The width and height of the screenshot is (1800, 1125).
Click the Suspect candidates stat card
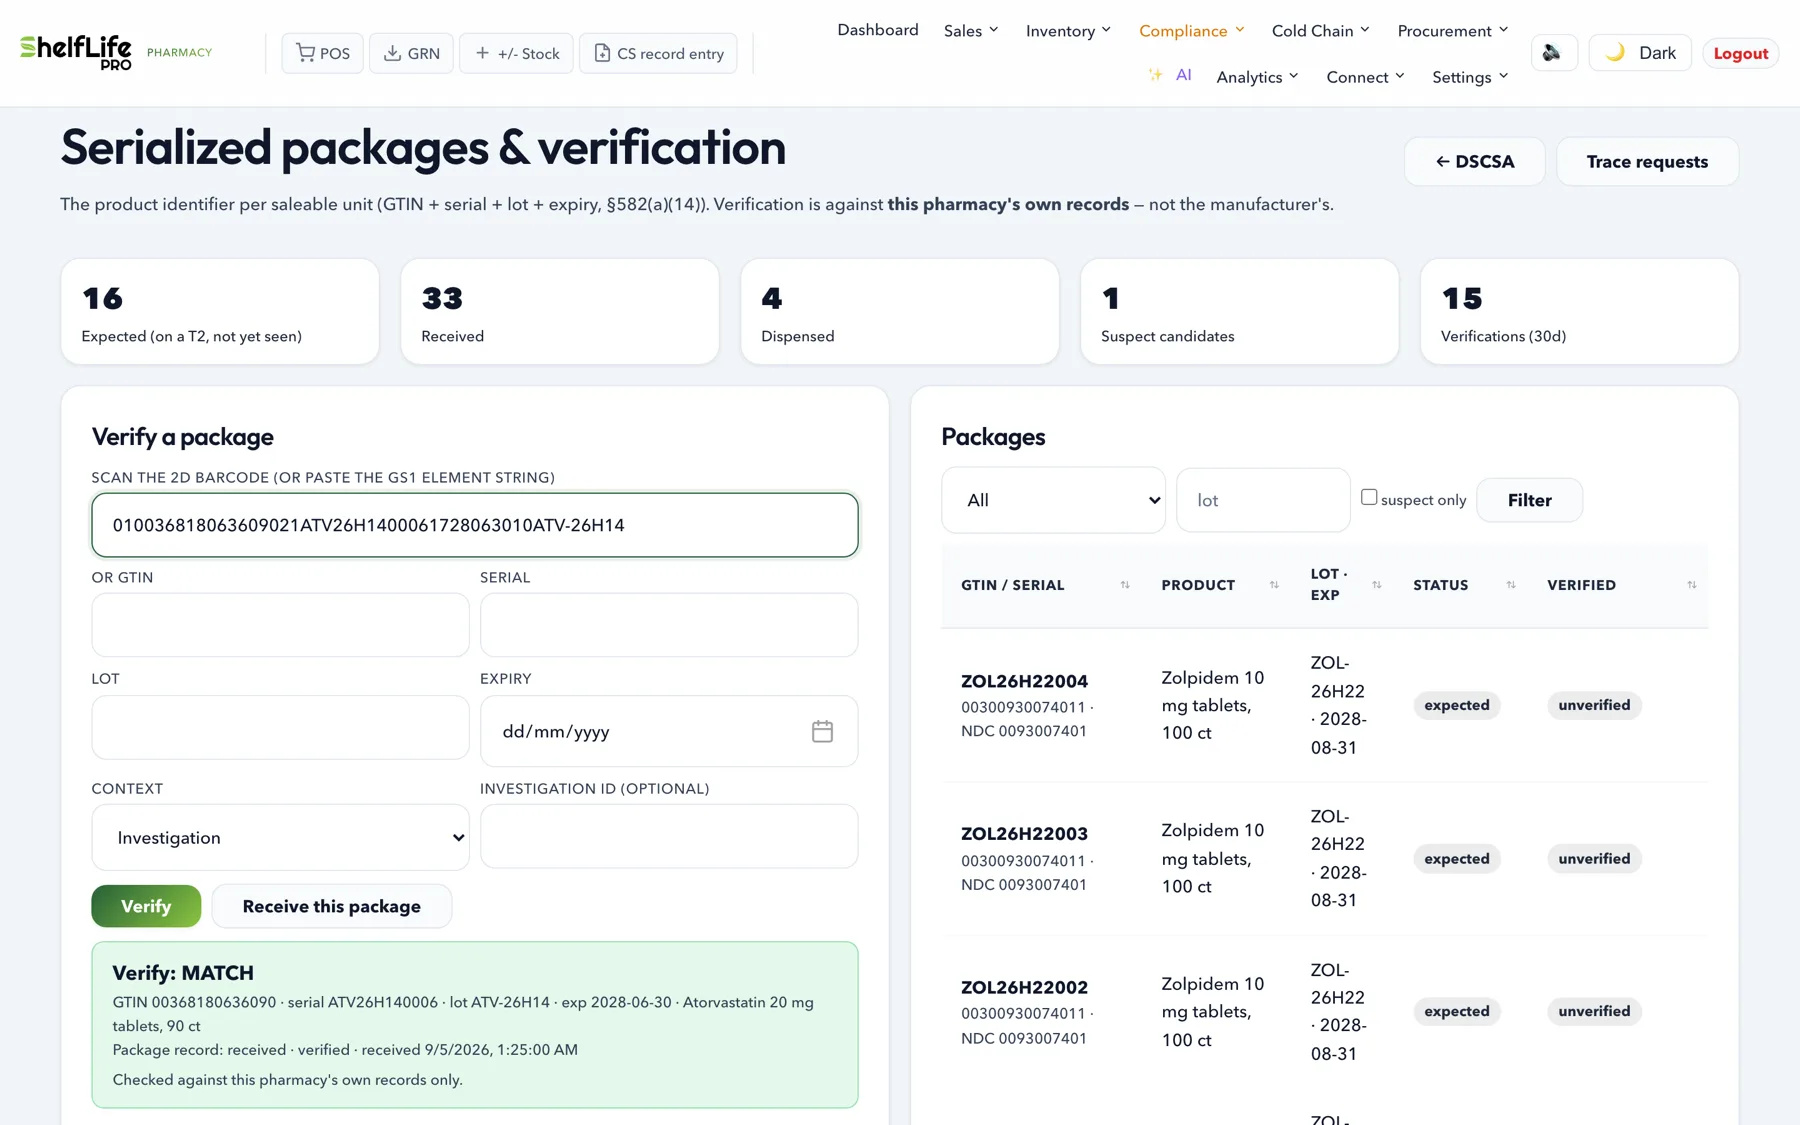[x=1240, y=312]
